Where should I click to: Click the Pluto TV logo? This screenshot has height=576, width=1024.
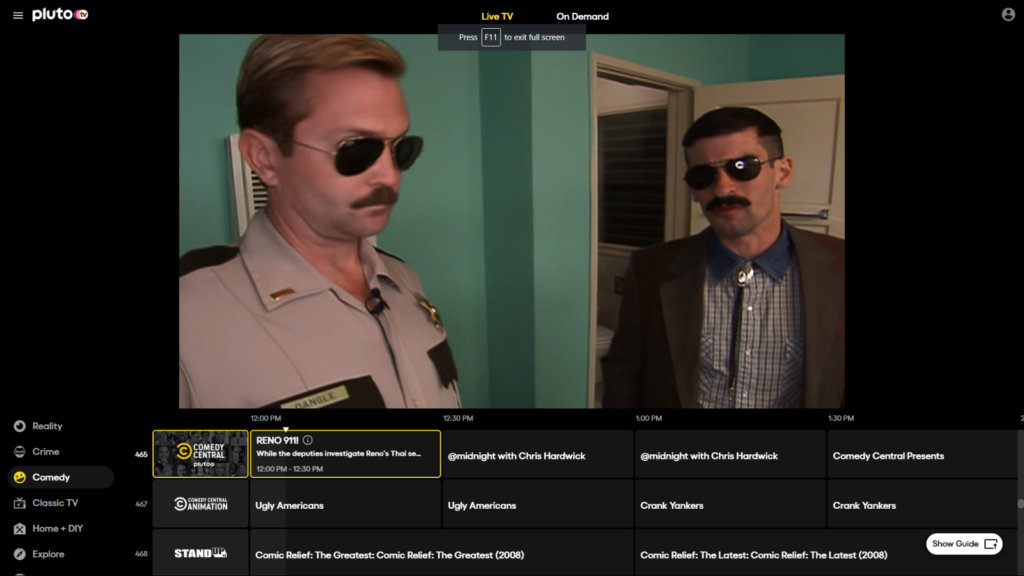point(60,15)
